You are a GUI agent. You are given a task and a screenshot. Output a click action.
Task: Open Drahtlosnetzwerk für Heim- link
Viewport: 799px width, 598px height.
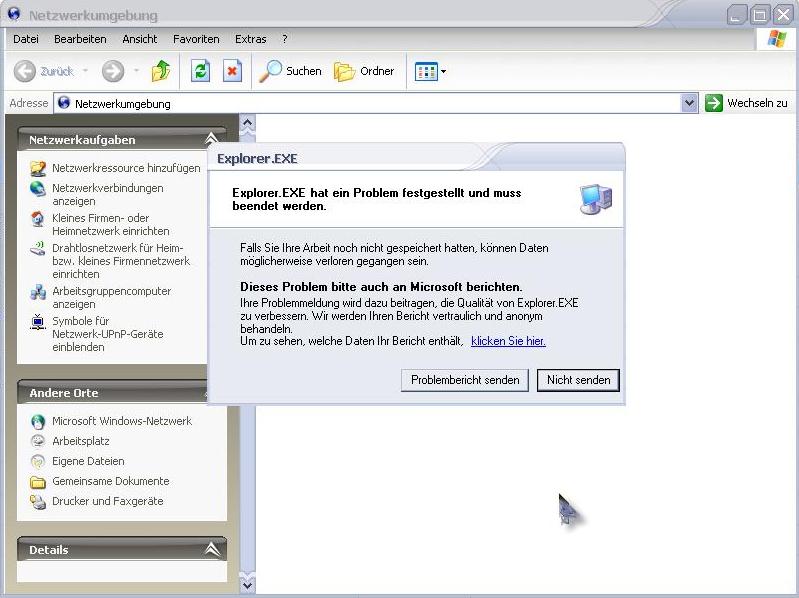click(121, 261)
